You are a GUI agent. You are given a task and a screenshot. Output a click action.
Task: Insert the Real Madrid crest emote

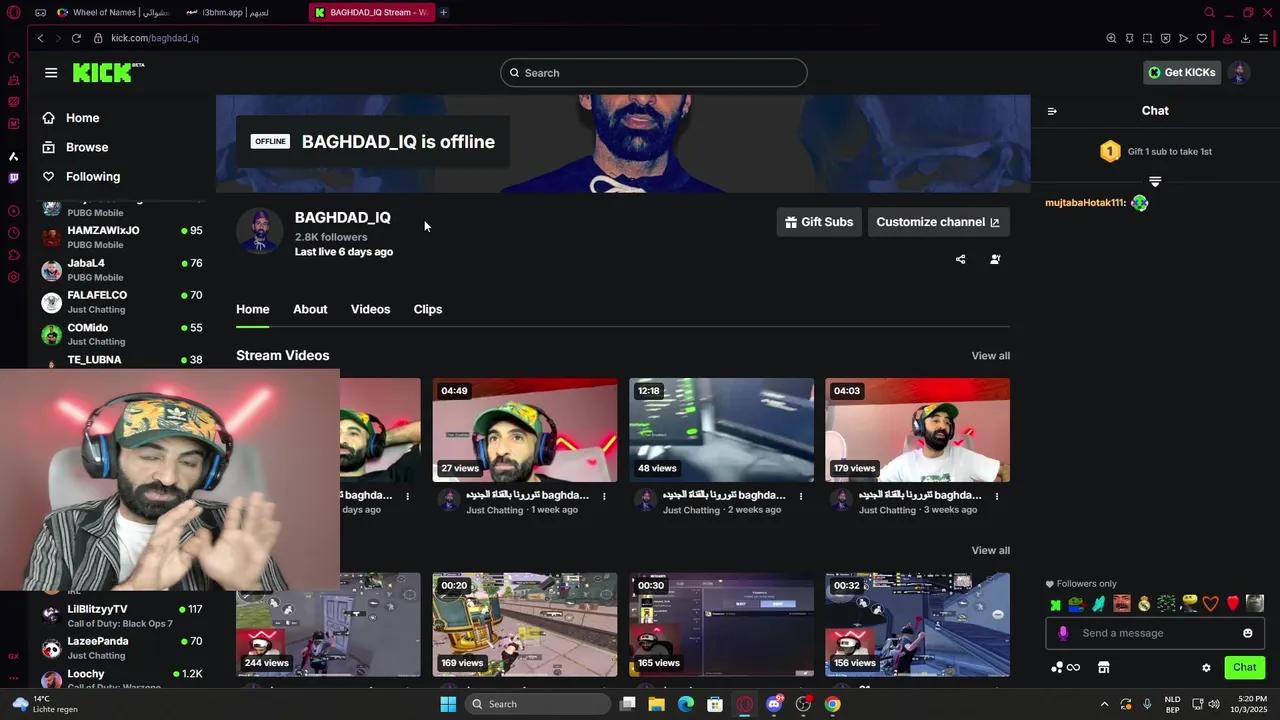pyautogui.click(x=1144, y=603)
